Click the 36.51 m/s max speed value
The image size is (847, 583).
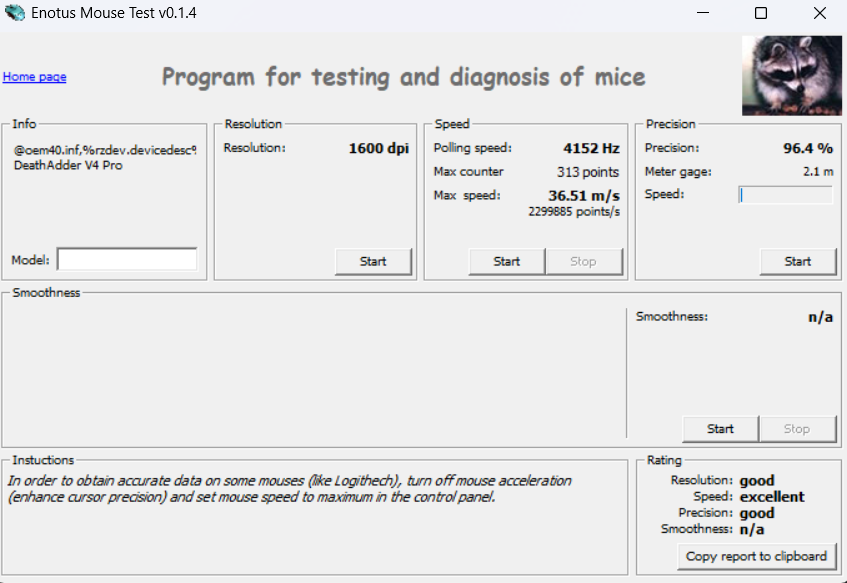[x=584, y=195]
